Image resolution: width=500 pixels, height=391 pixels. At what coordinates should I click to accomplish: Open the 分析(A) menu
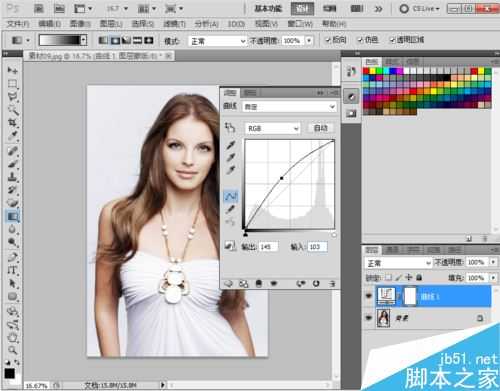(x=207, y=24)
